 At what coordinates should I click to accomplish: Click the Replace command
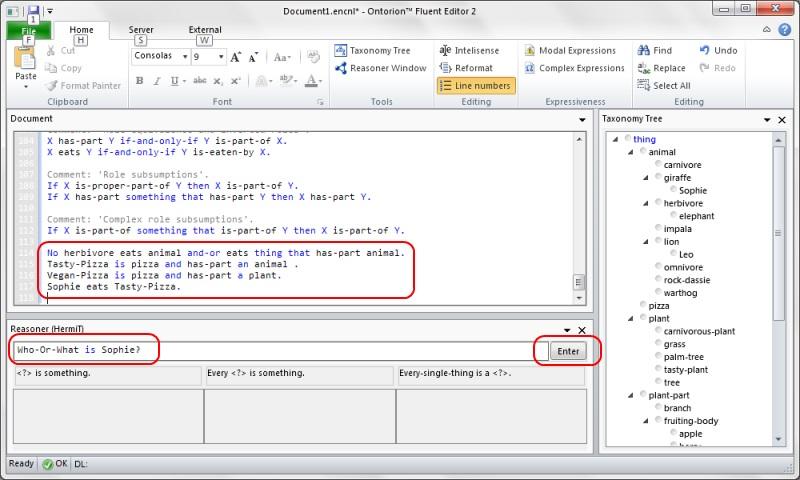(x=661, y=68)
